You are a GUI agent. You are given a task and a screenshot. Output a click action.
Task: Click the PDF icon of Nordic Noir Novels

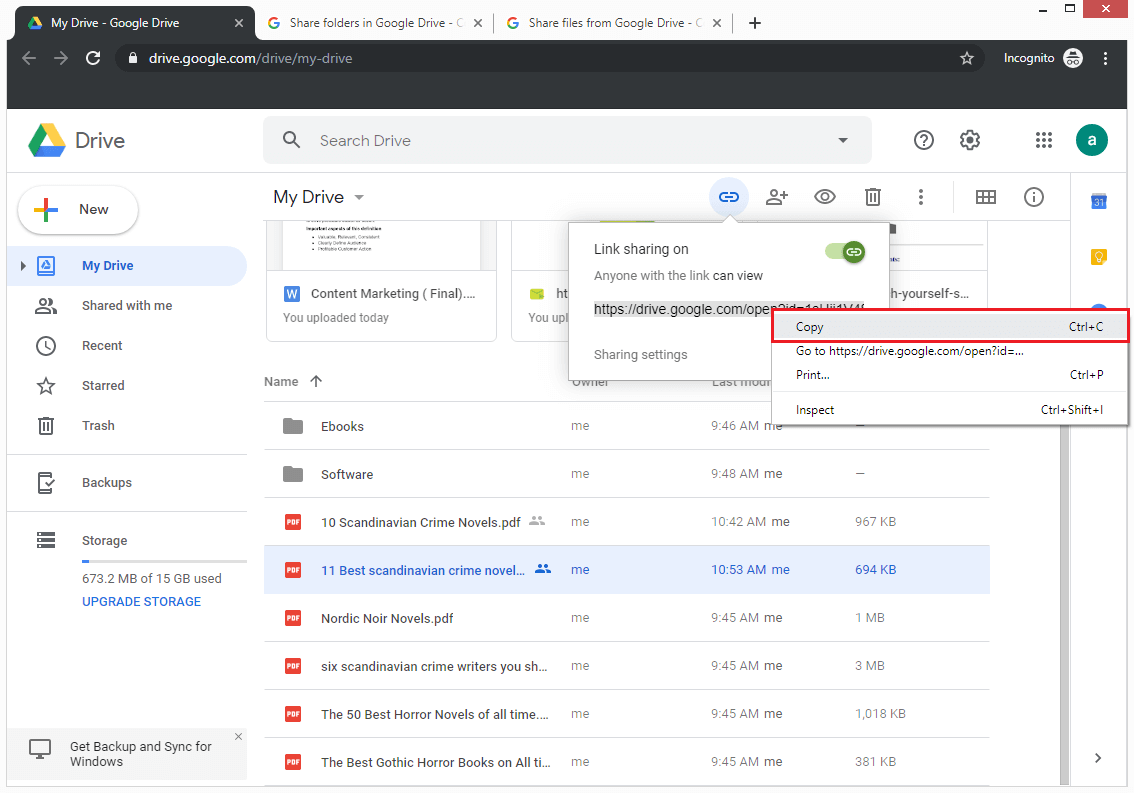(293, 618)
